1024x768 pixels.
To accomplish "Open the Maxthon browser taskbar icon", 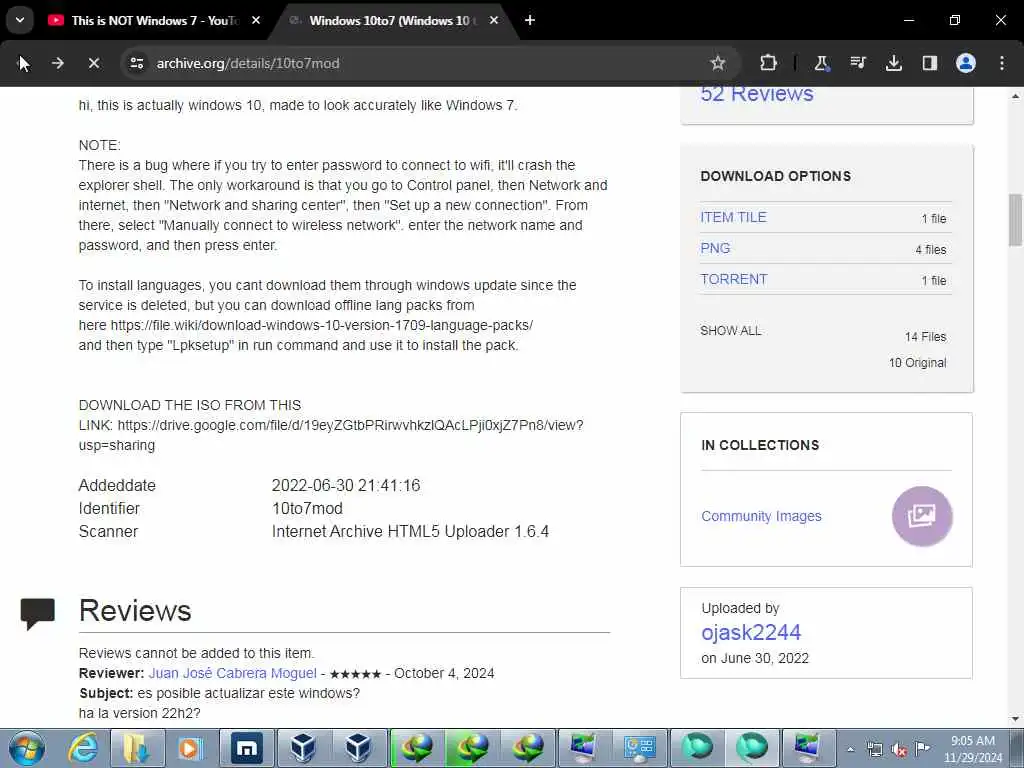I will tap(246, 748).
